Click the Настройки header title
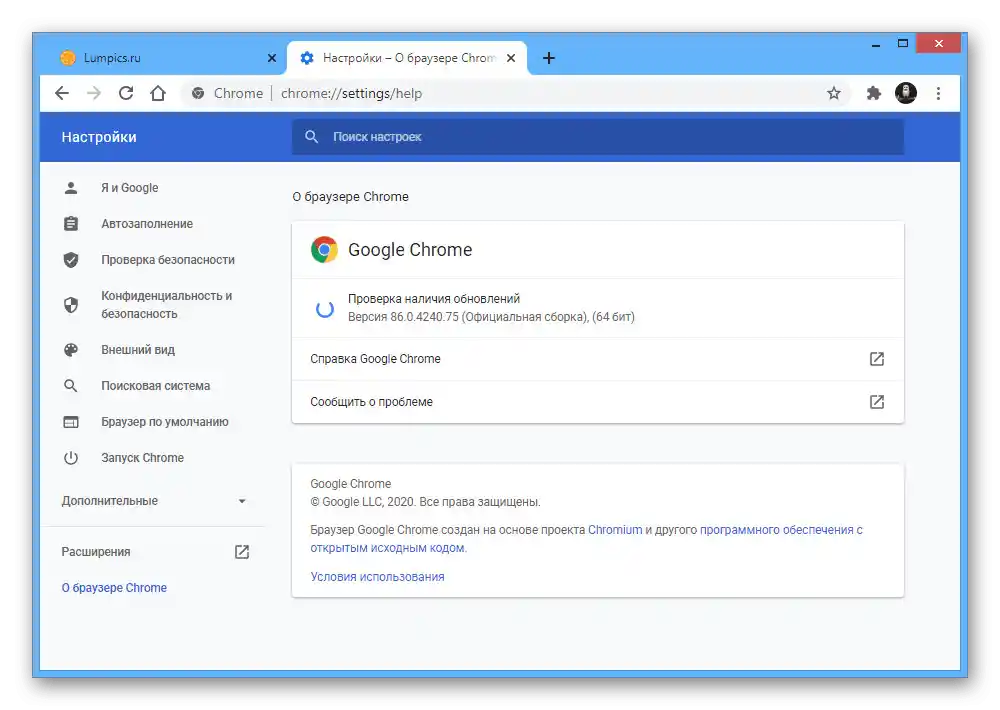The image size is (1000, 710). point(99,137)
